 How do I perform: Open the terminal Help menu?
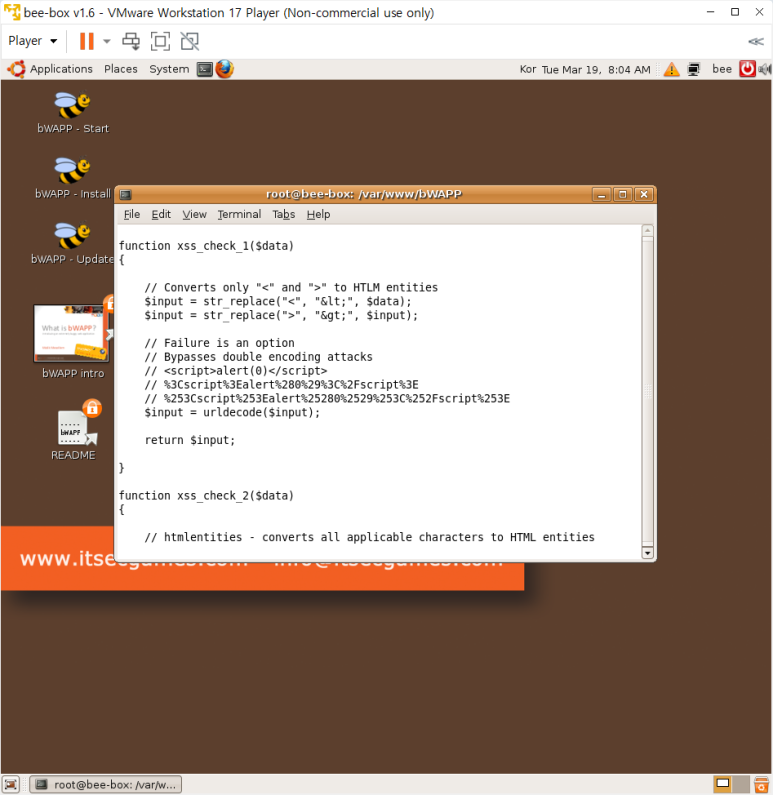[x=318, y=214]
